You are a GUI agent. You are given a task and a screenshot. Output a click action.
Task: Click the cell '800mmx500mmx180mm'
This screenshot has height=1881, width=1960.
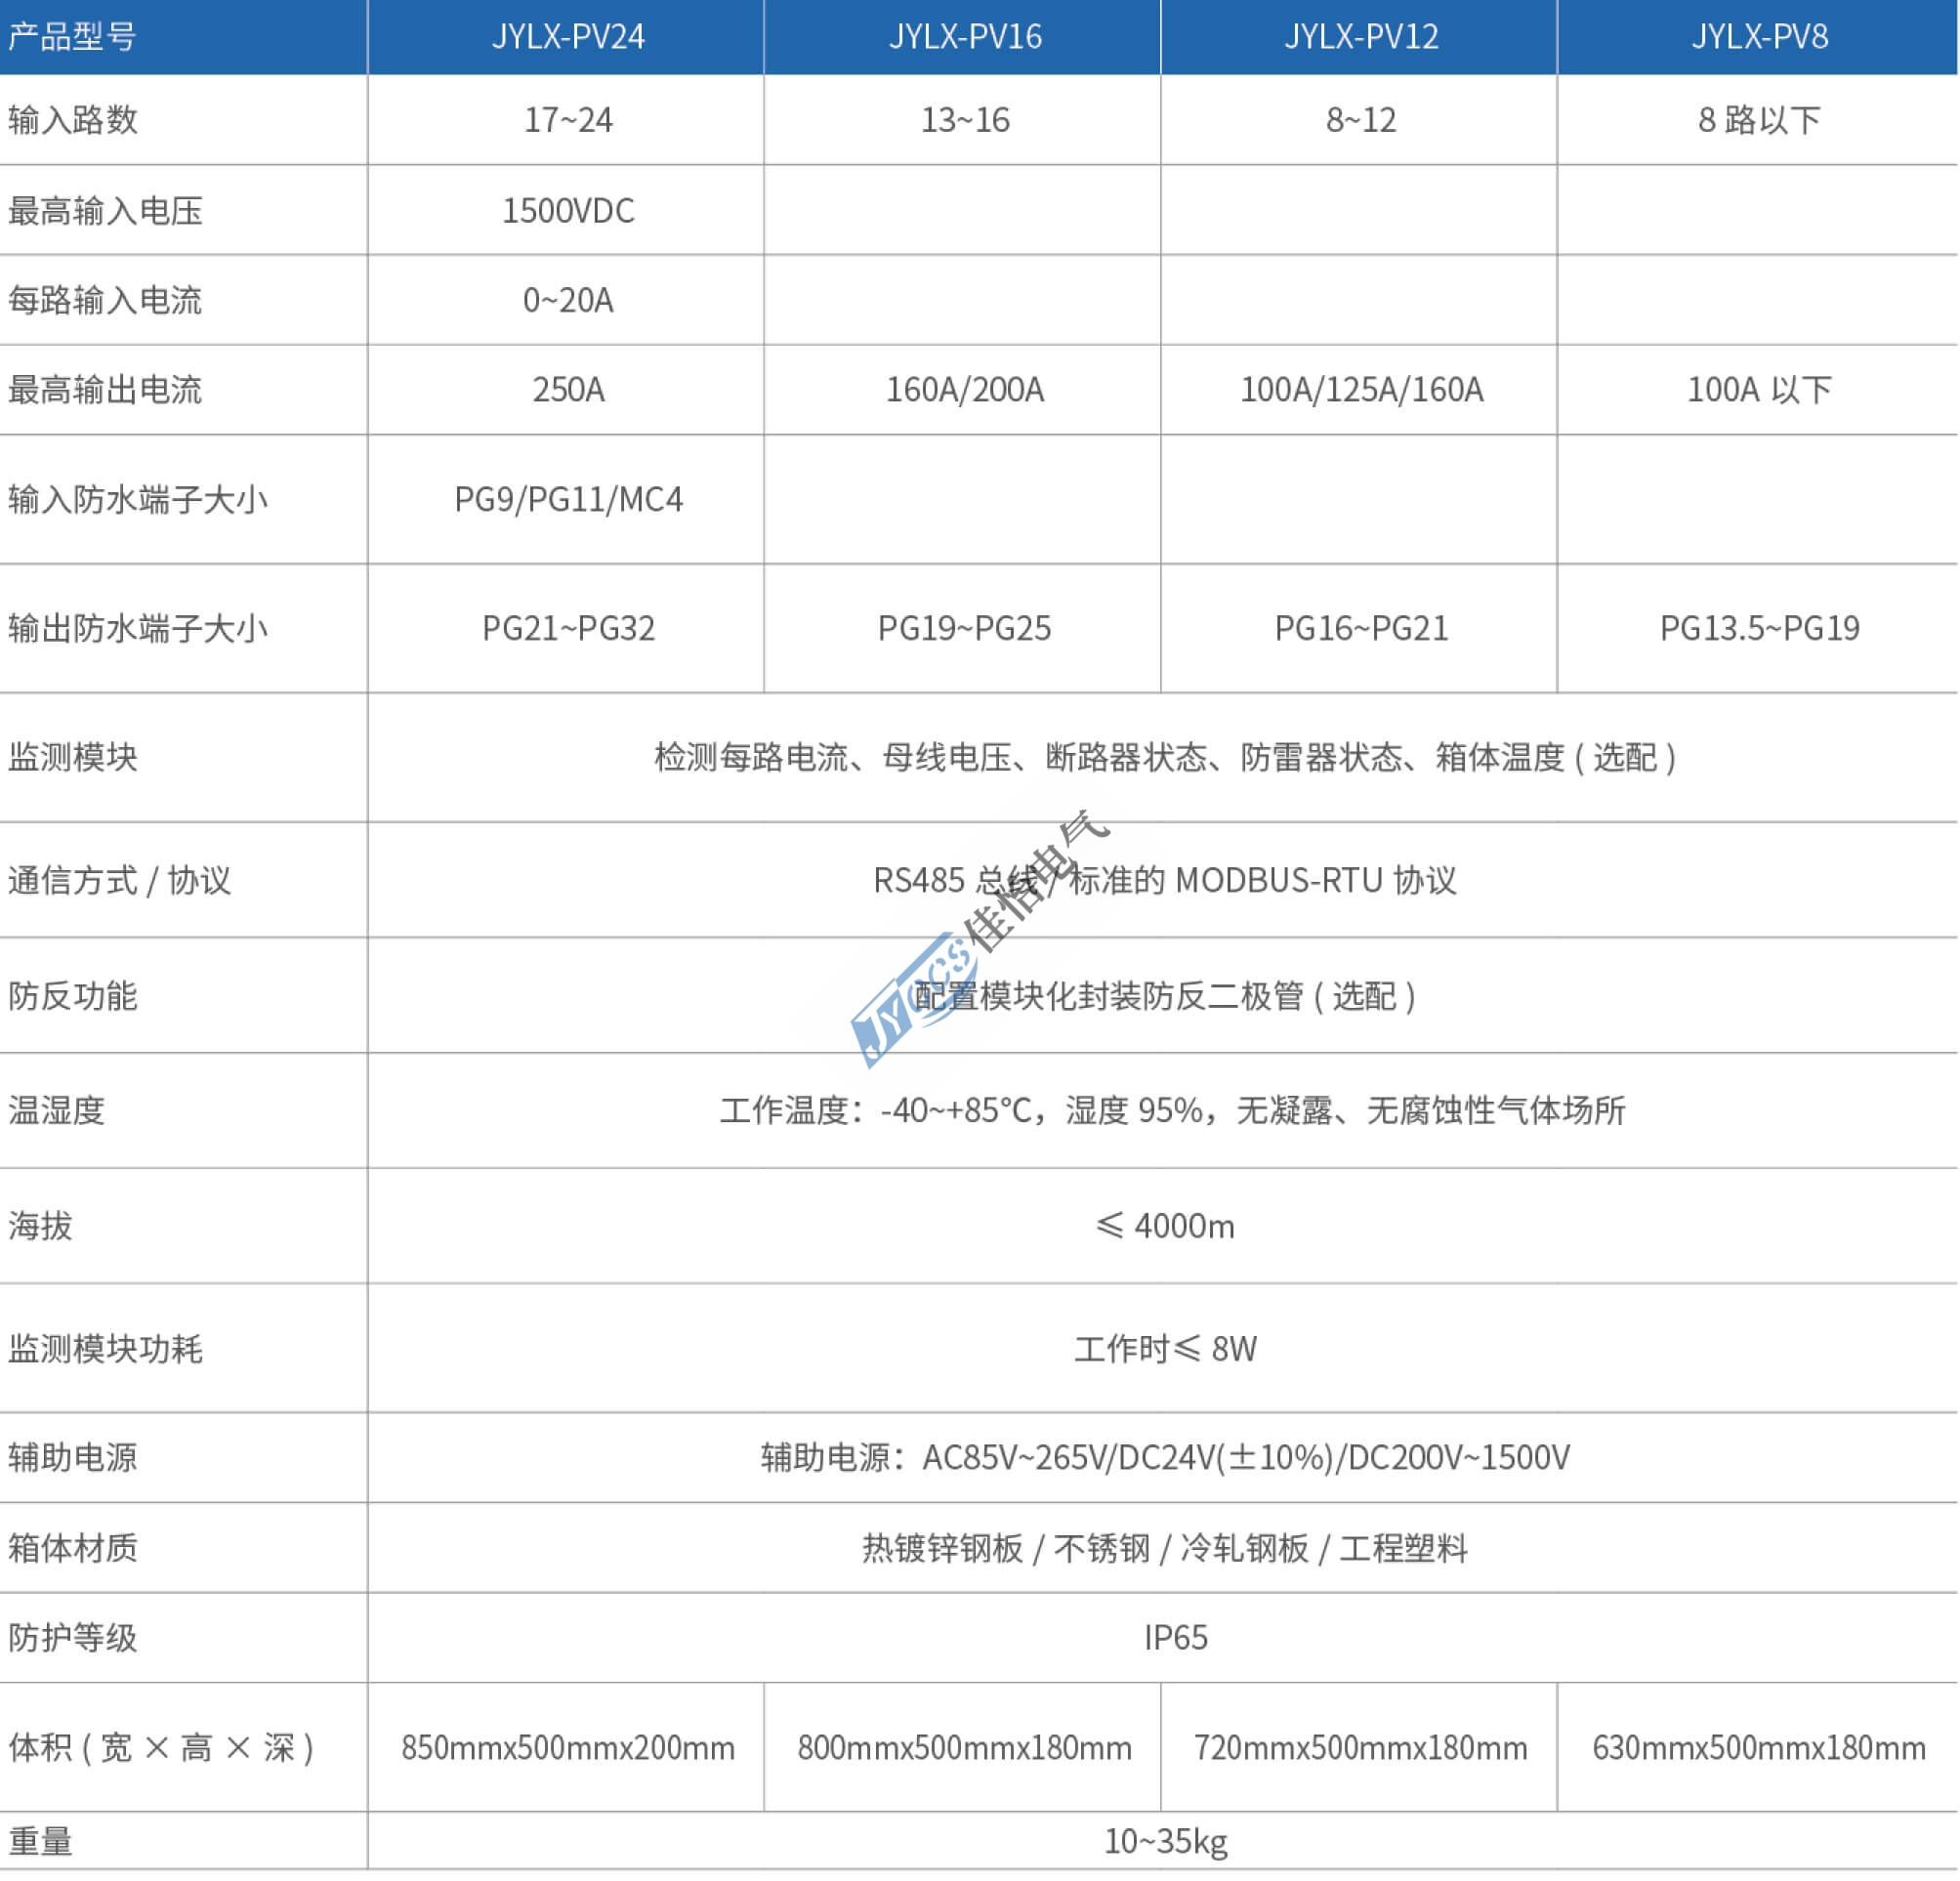965,1748
